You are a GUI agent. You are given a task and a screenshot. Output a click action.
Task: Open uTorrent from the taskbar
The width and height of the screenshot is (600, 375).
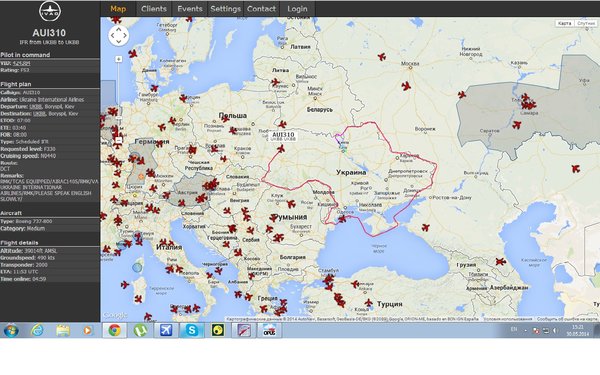pyautogui.click(x=140, y=330)
